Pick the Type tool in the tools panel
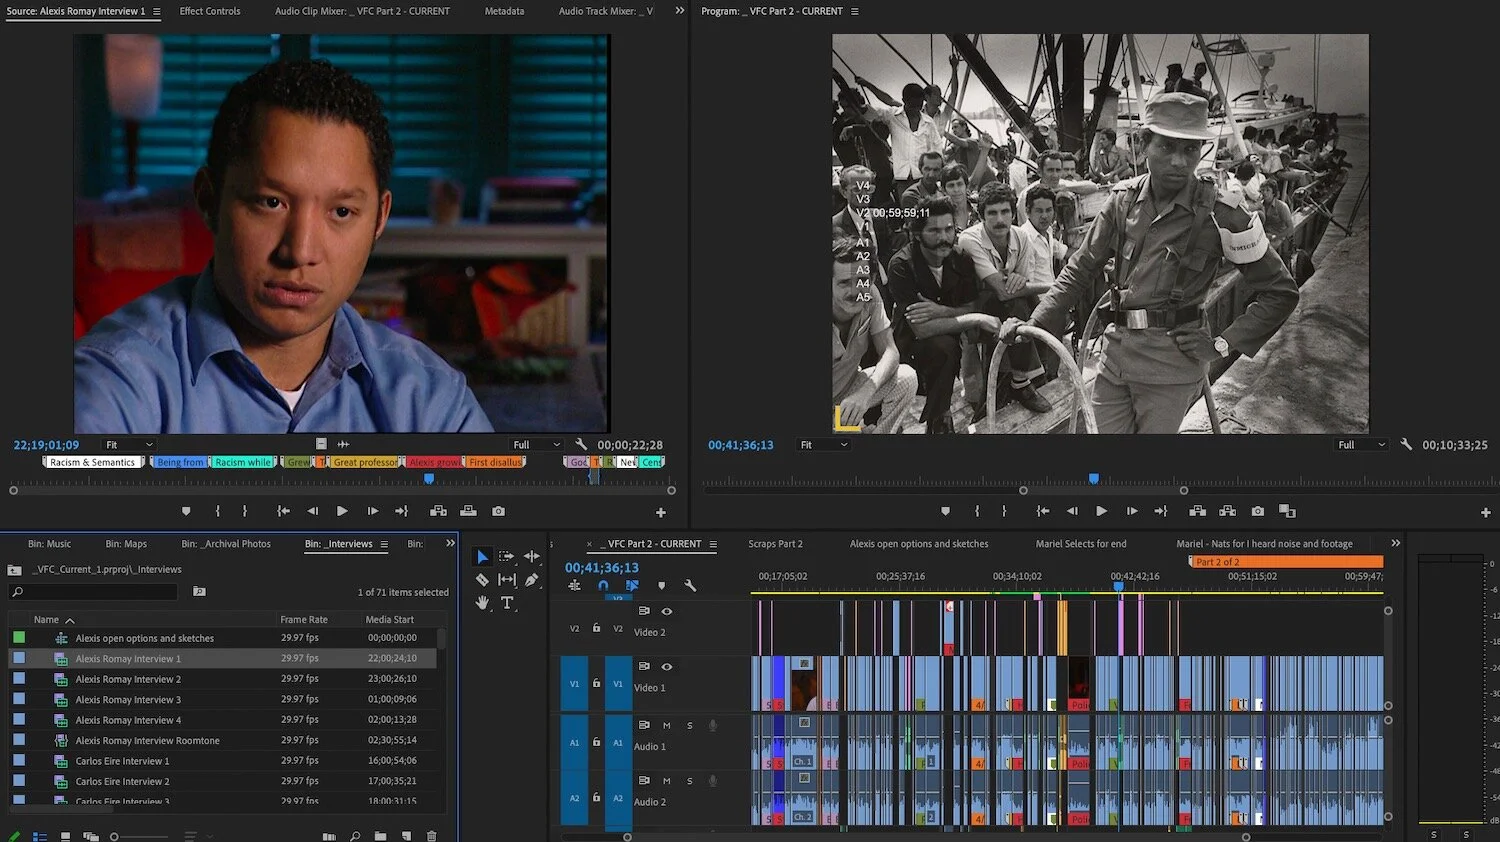The image size is (1500, 842). pyautogui.click(x=507, y=602)
